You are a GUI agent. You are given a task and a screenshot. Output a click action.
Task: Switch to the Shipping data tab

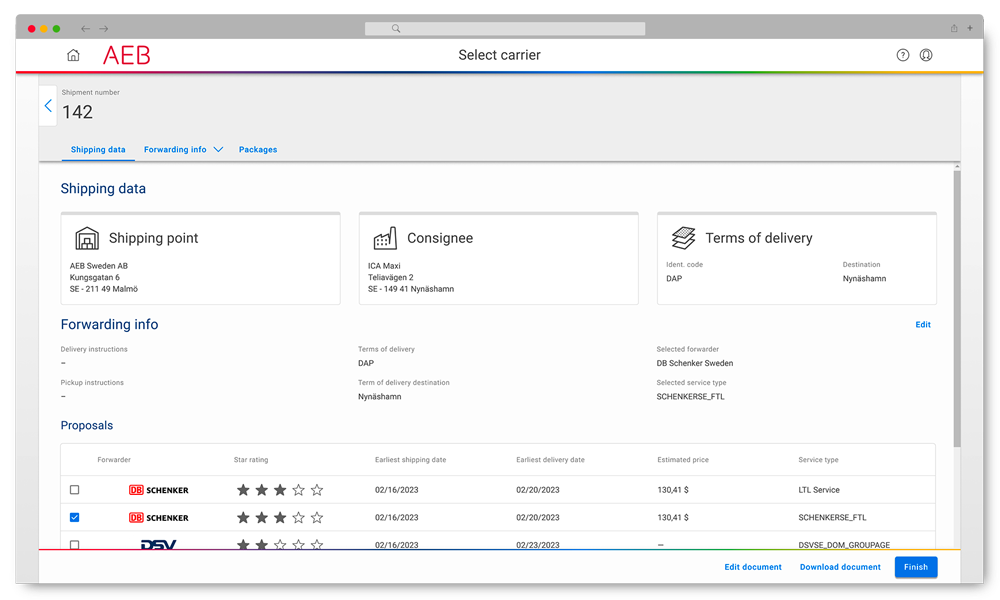coord(98,150)
